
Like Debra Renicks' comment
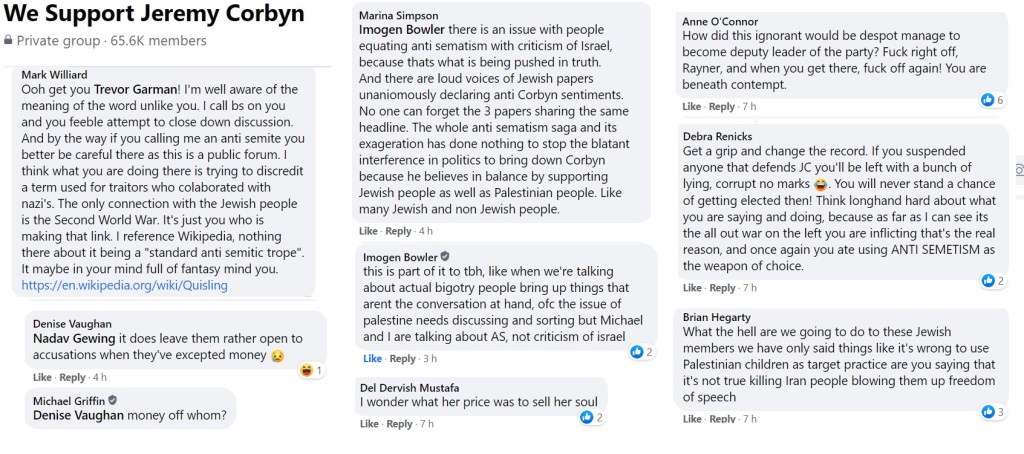pos(692,287)
